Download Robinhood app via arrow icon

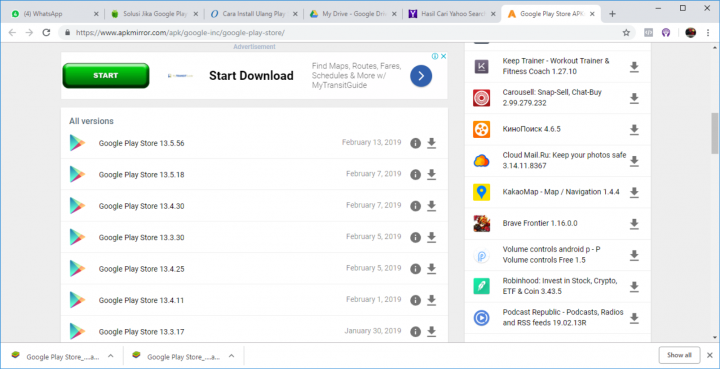(x=634, y=286)
